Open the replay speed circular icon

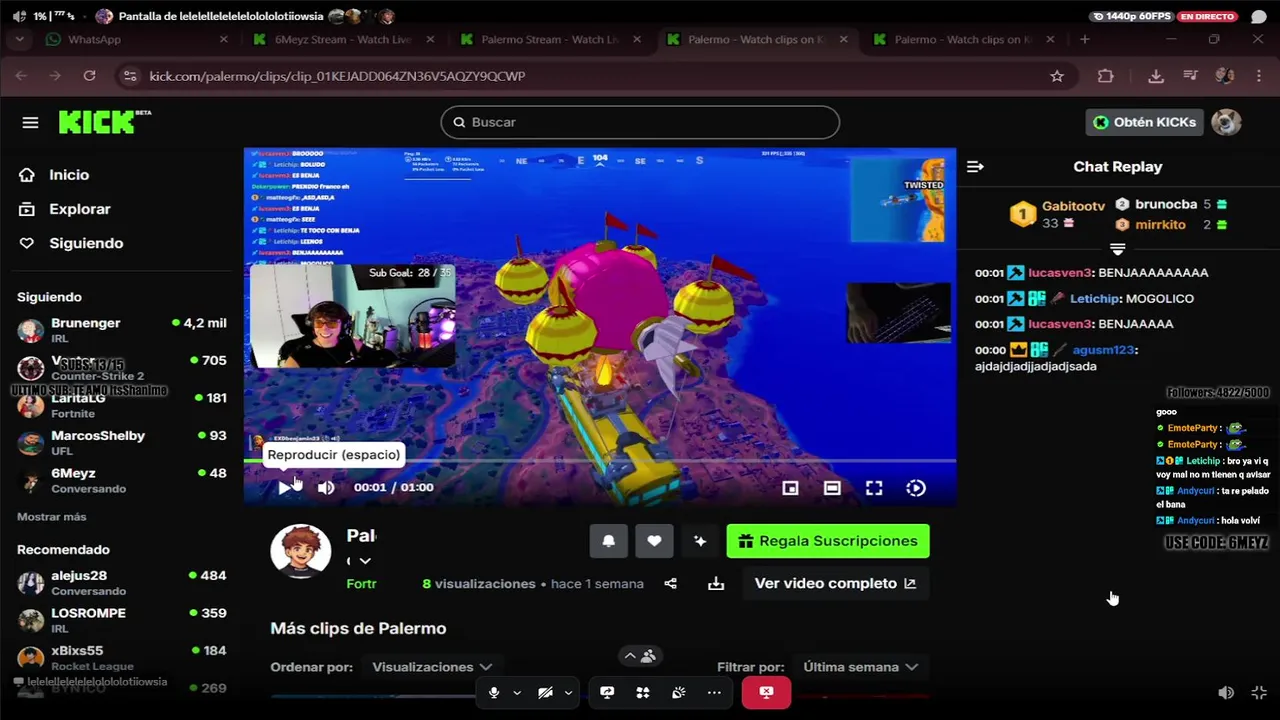point(916,488)
